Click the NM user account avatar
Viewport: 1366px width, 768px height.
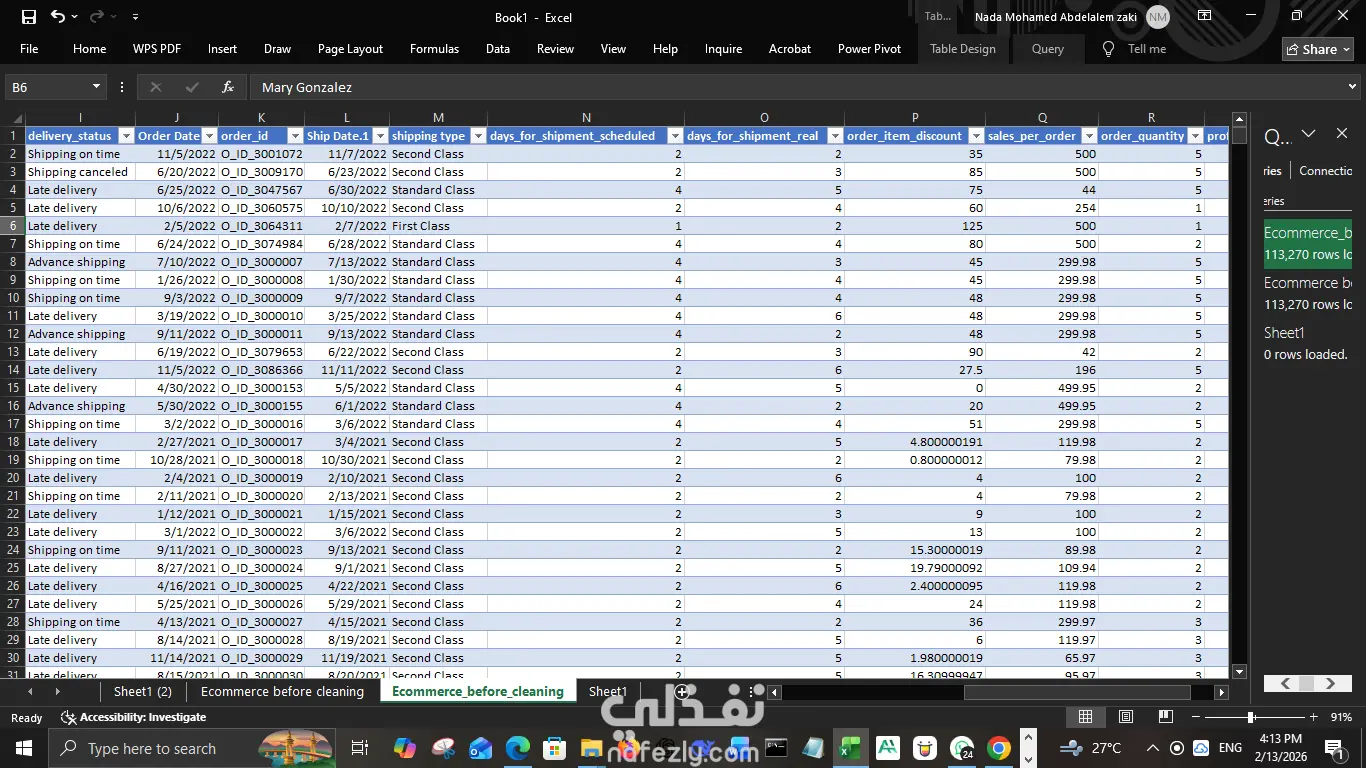pyautogui.click(x=1158, y=17)
